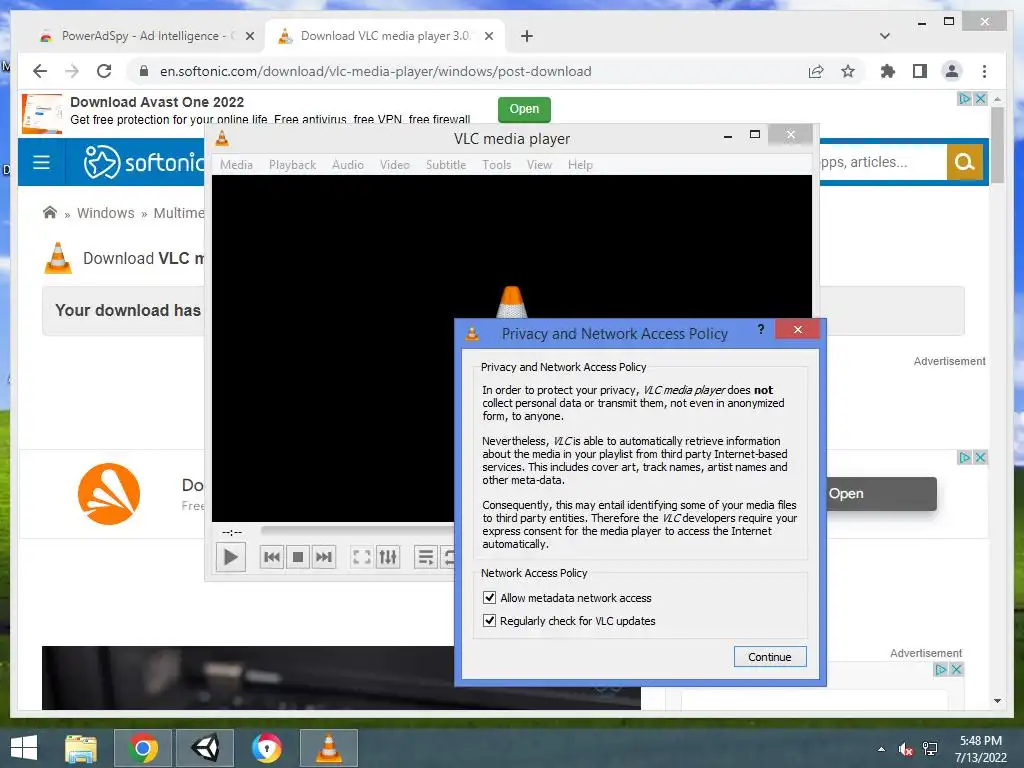
Task: Open the Tools menu in VLC
Action: click(x=496, y=165)
